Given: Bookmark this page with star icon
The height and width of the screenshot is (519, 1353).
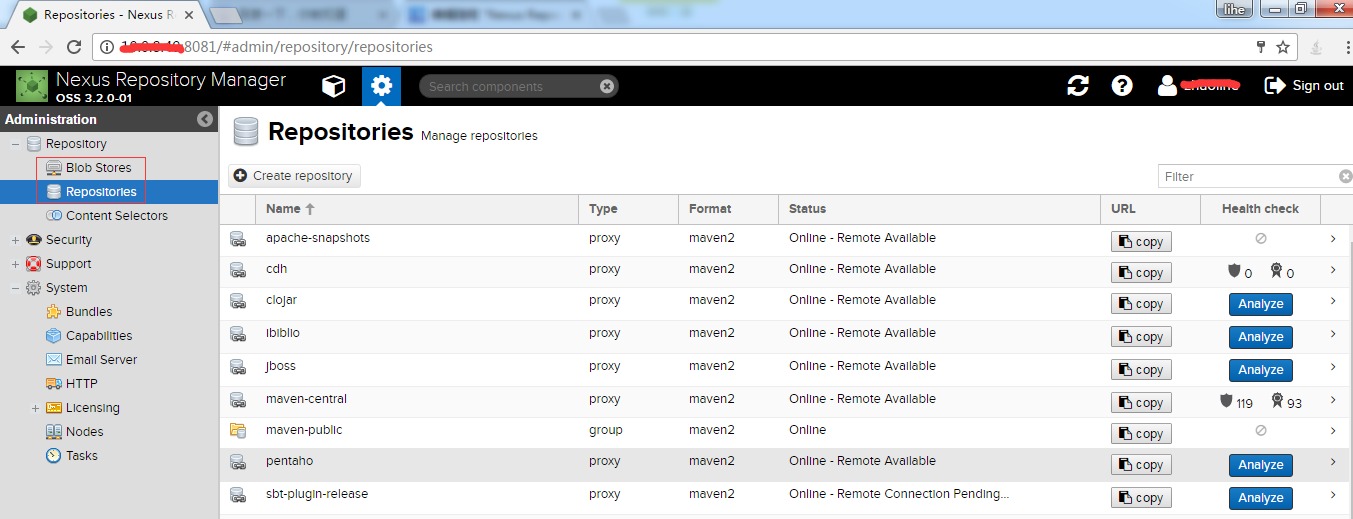Looking at the screenshot, I should click(1283, 47).
